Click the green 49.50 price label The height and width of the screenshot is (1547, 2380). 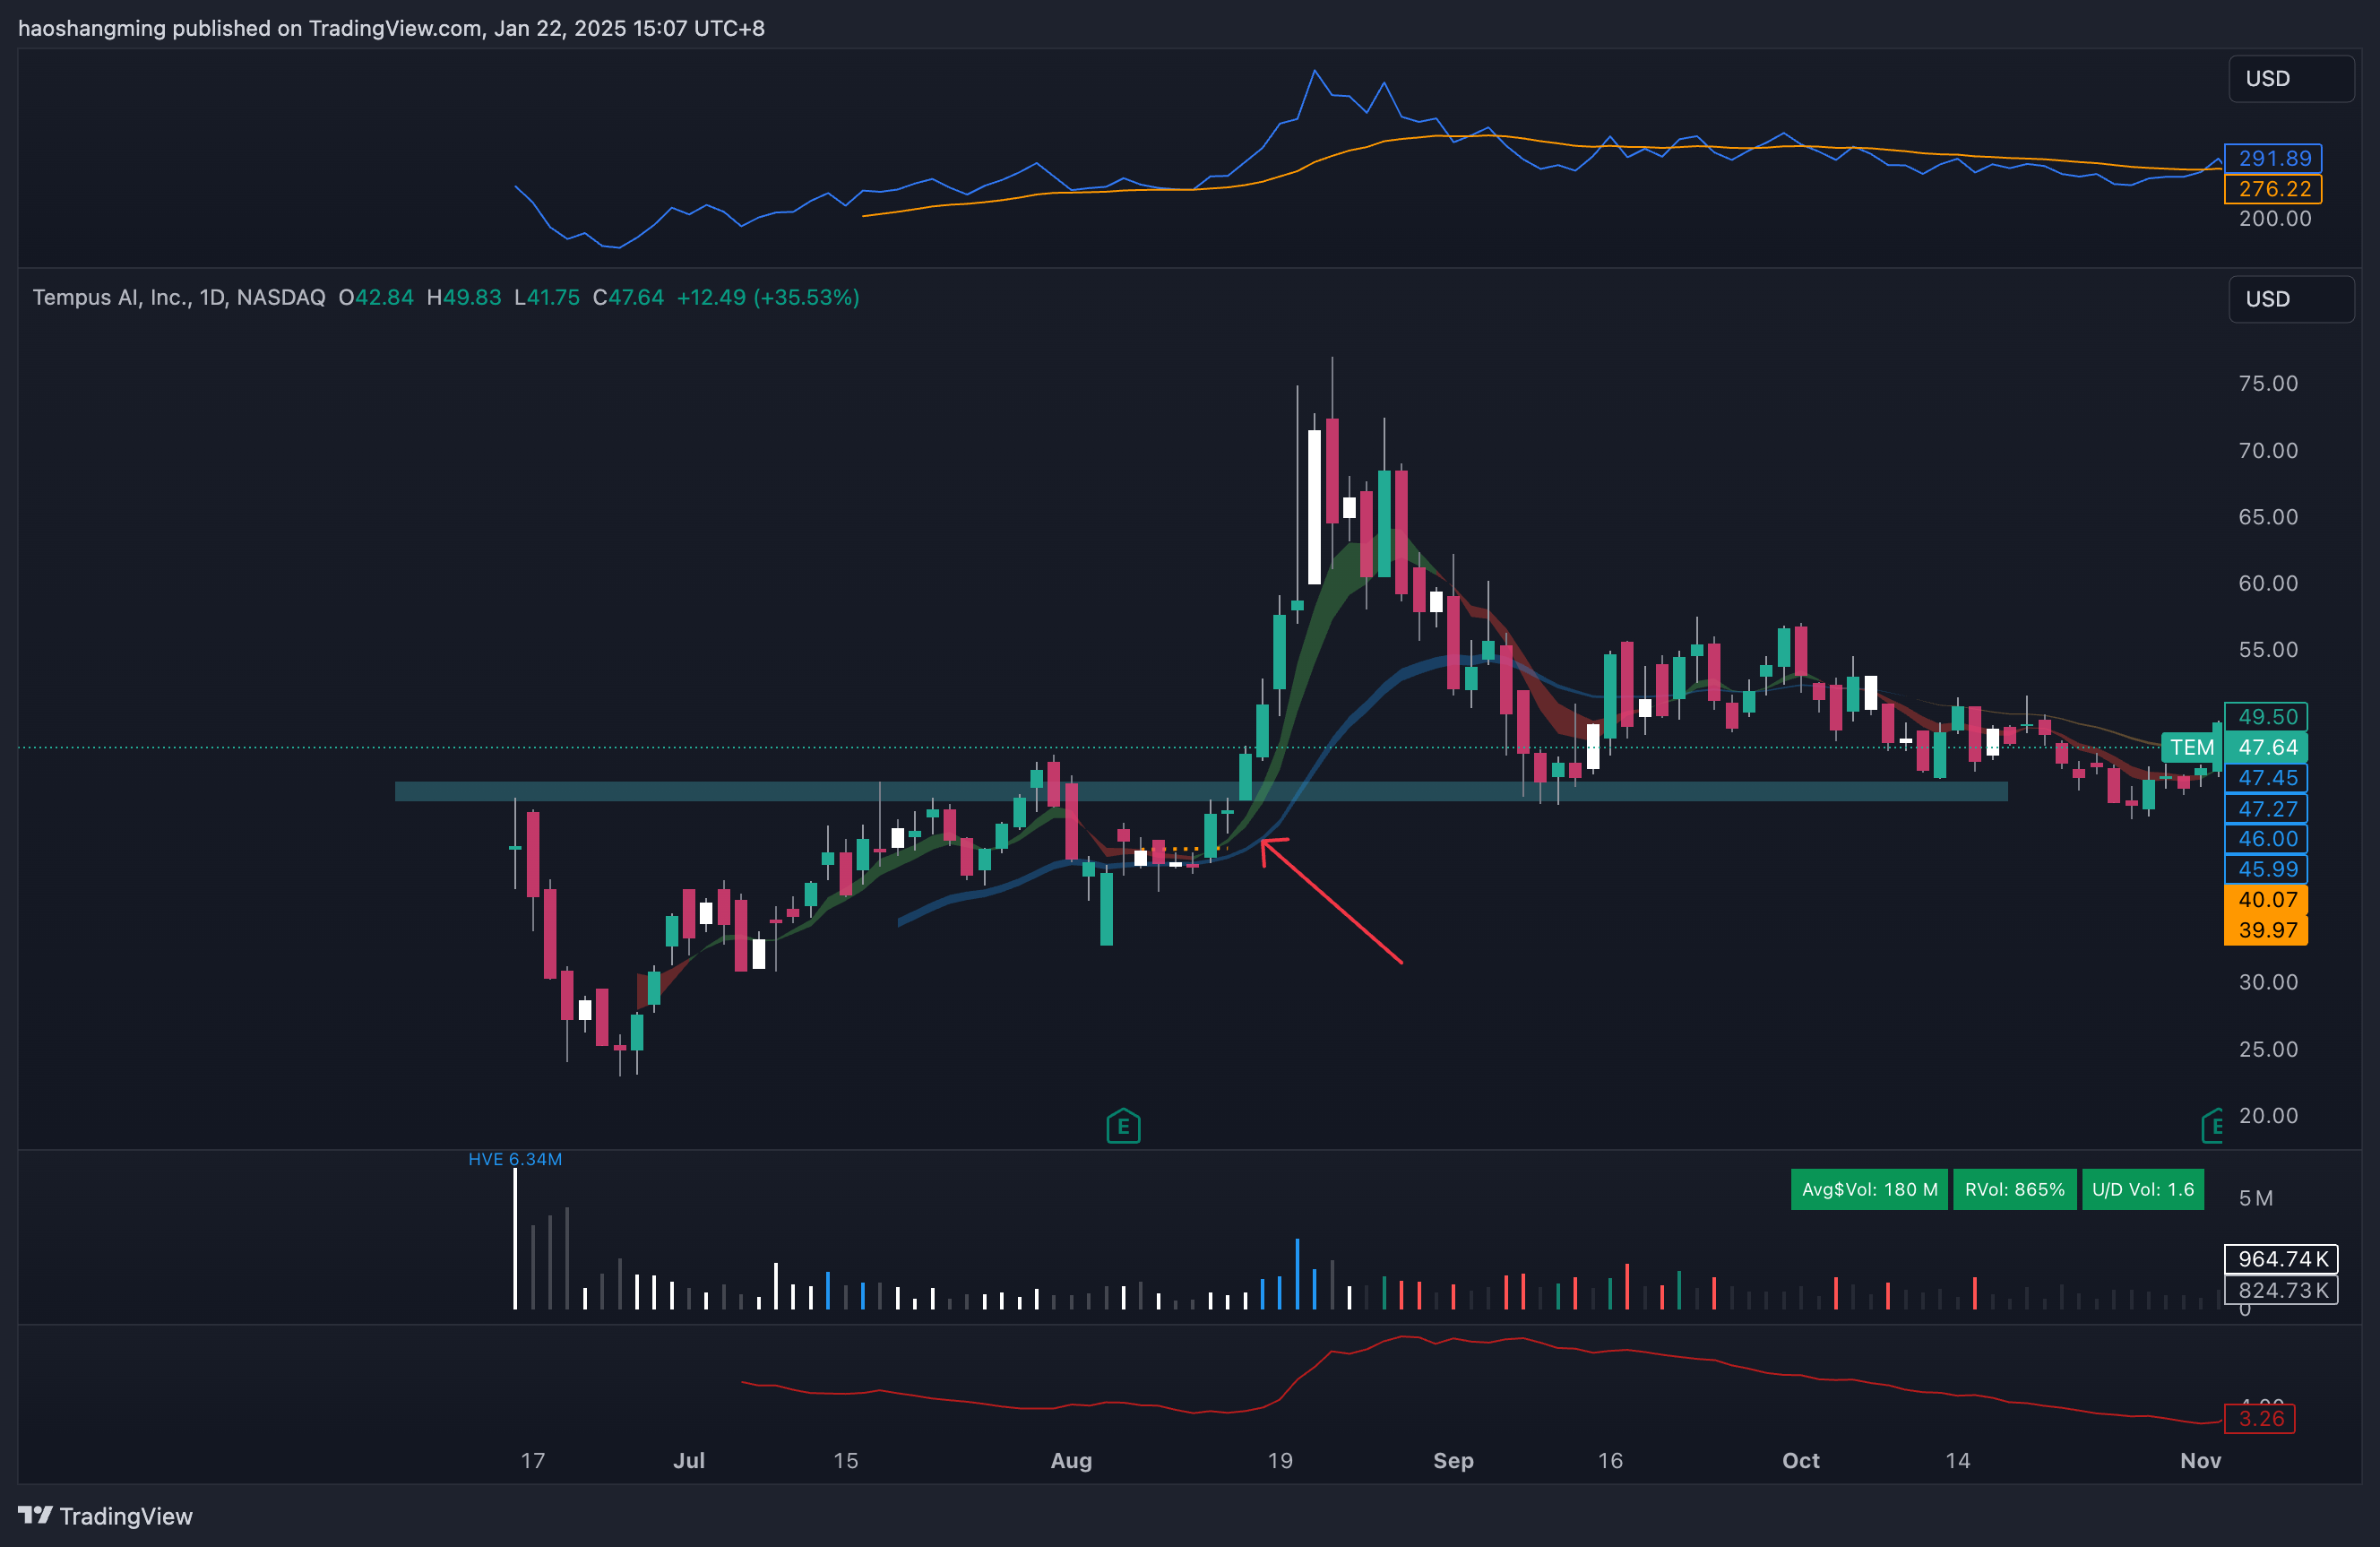[2267, 716]
